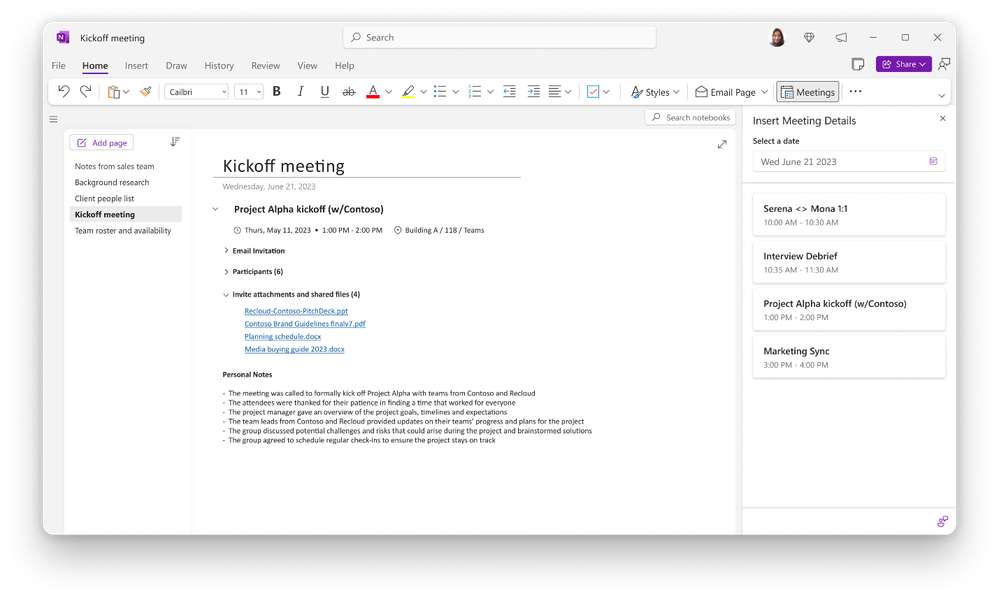The height and width of the screenshot is (599, 999).
Task: Switch to the Insert tab
Action: [x=136, y=65]
